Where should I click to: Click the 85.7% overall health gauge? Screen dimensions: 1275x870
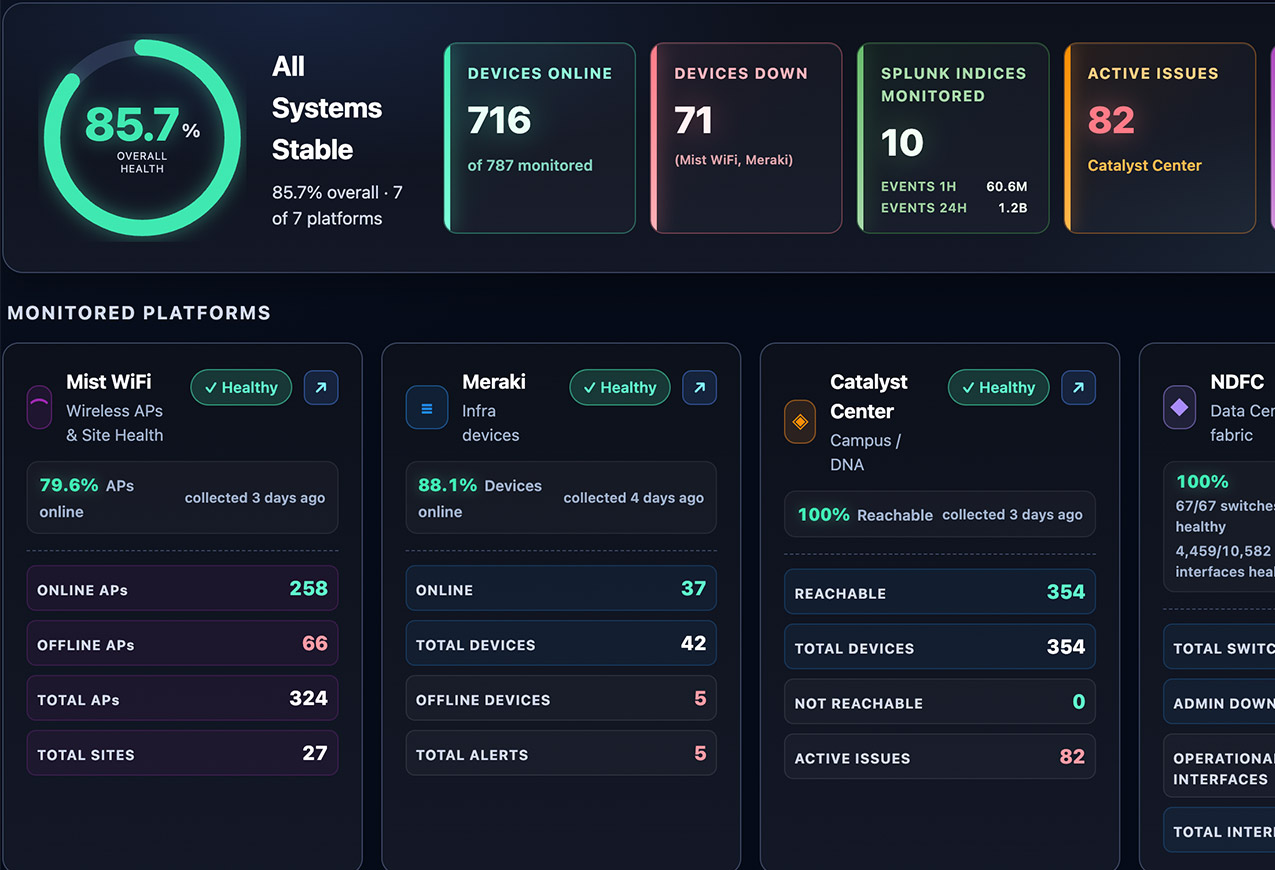coord(141,138)
